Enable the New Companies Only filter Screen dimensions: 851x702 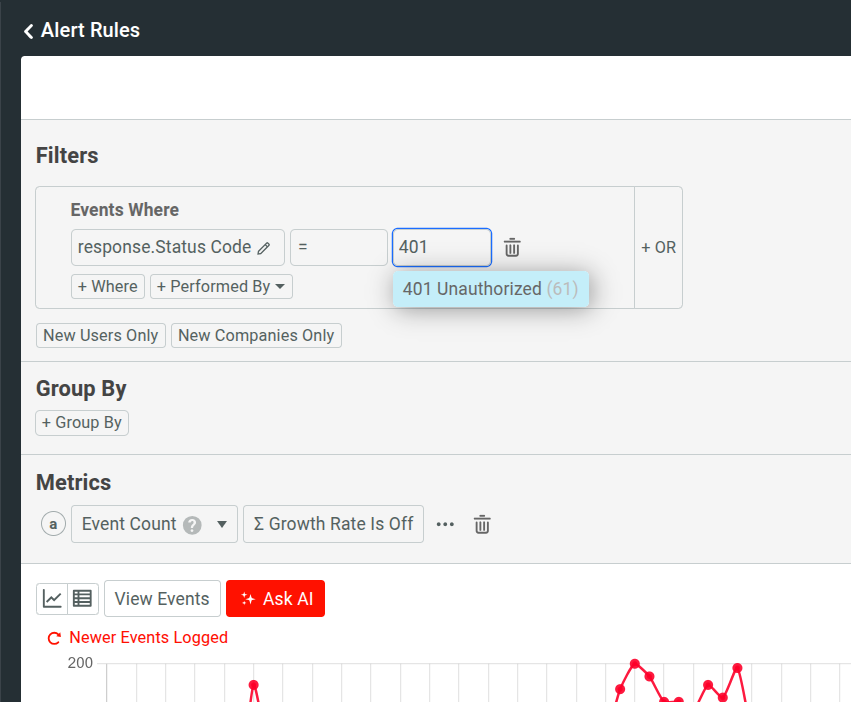256,335
